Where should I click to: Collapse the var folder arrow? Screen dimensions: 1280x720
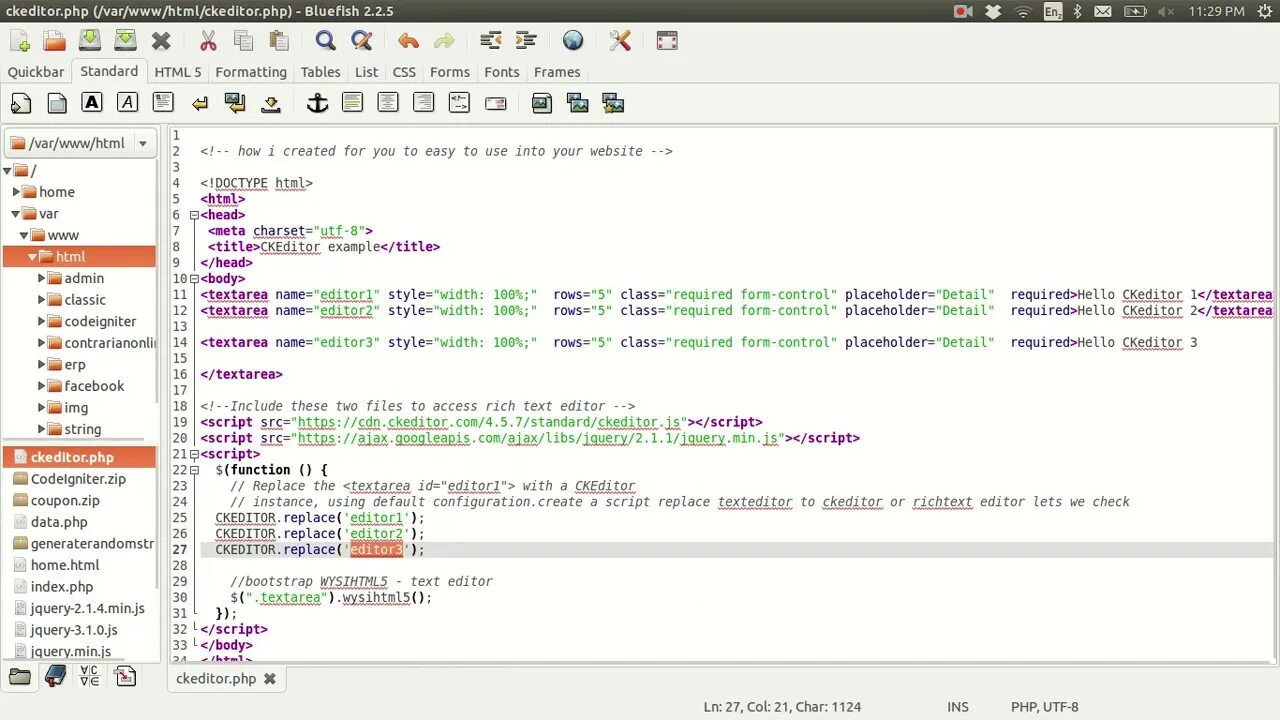(x=16, y=214)
